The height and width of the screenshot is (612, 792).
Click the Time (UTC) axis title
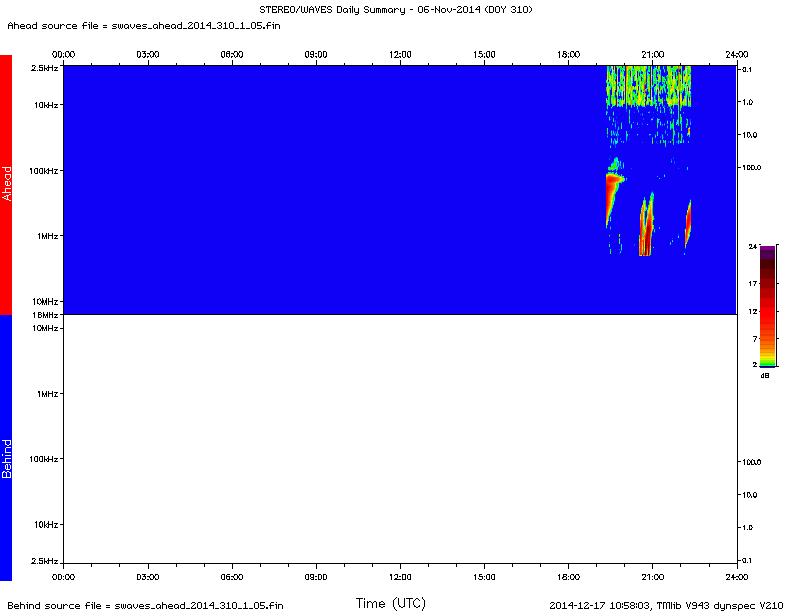pyautogui.click(x=390, y=603)
